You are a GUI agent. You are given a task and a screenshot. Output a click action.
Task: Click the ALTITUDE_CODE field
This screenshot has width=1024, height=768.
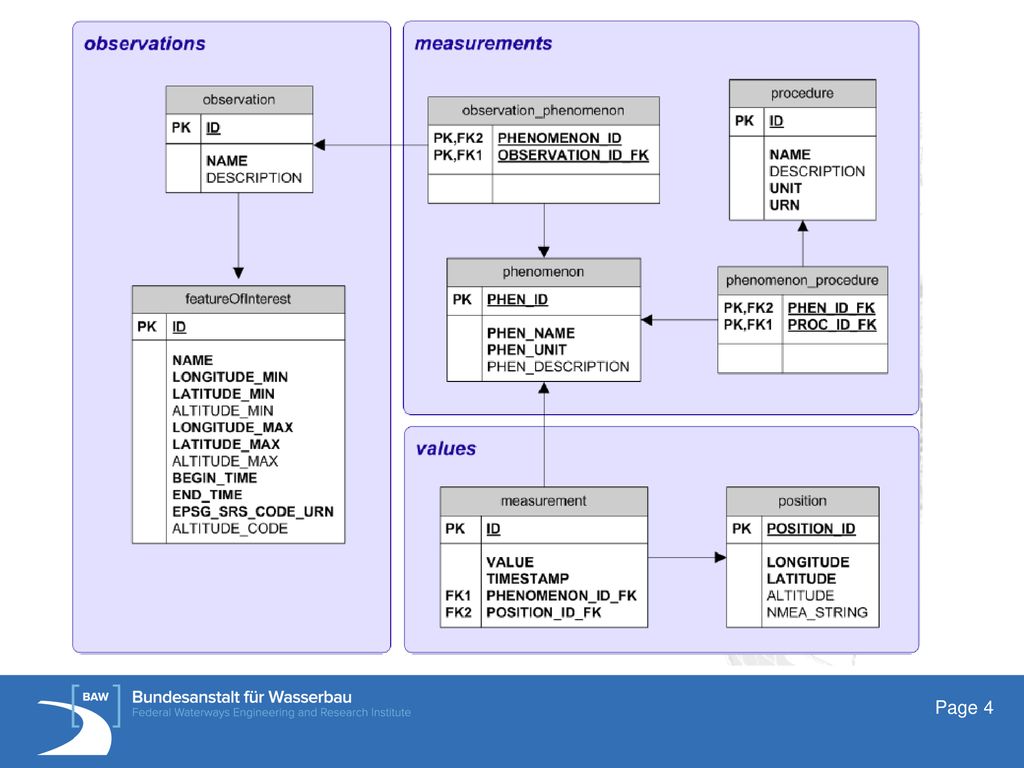click(230, 528)
